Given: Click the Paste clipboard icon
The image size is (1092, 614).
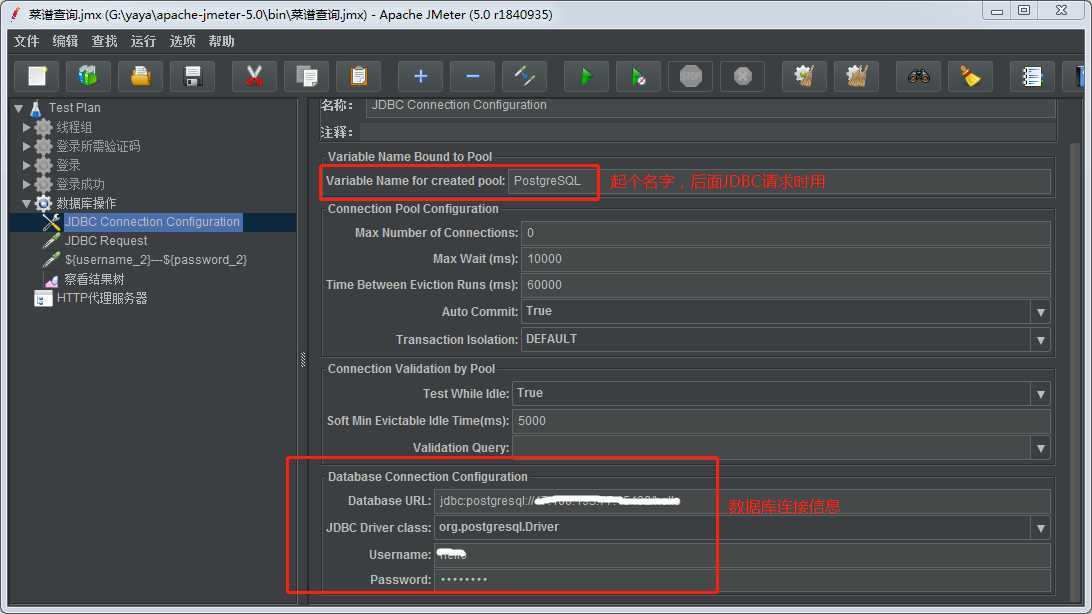Looking at the screenshot, I should click(359, 76).
